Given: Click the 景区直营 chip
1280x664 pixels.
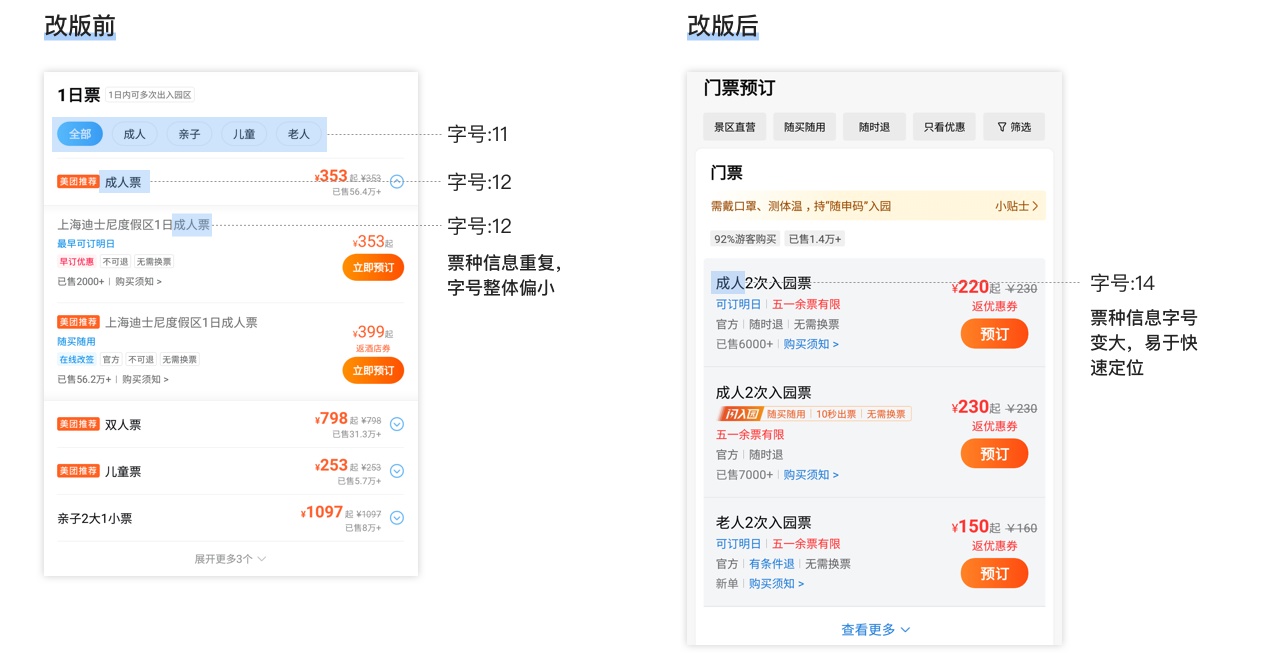Looking at the screenshot, I should (736, 126).
